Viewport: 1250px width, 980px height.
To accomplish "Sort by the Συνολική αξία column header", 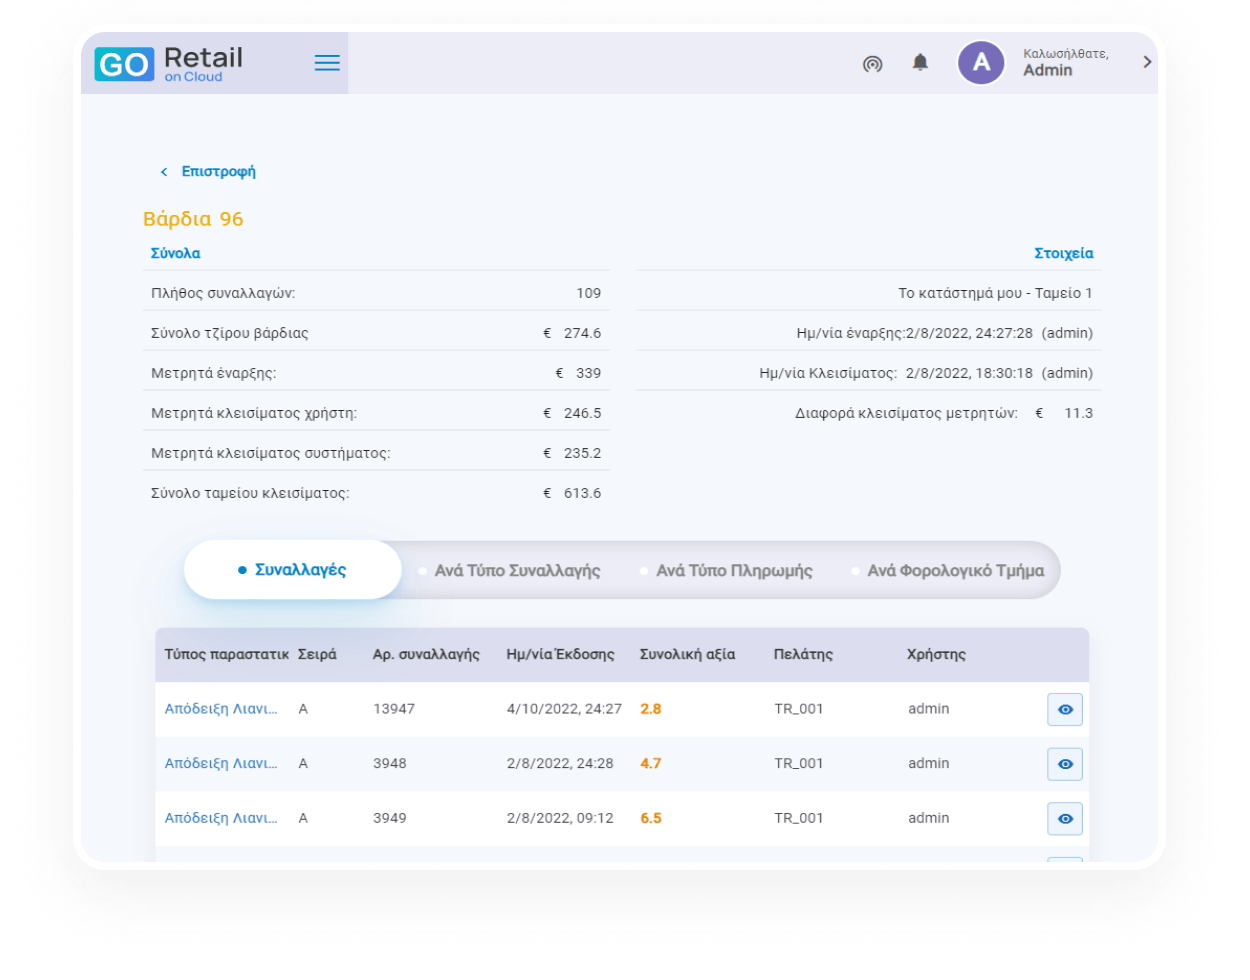I will coord(687,655).
